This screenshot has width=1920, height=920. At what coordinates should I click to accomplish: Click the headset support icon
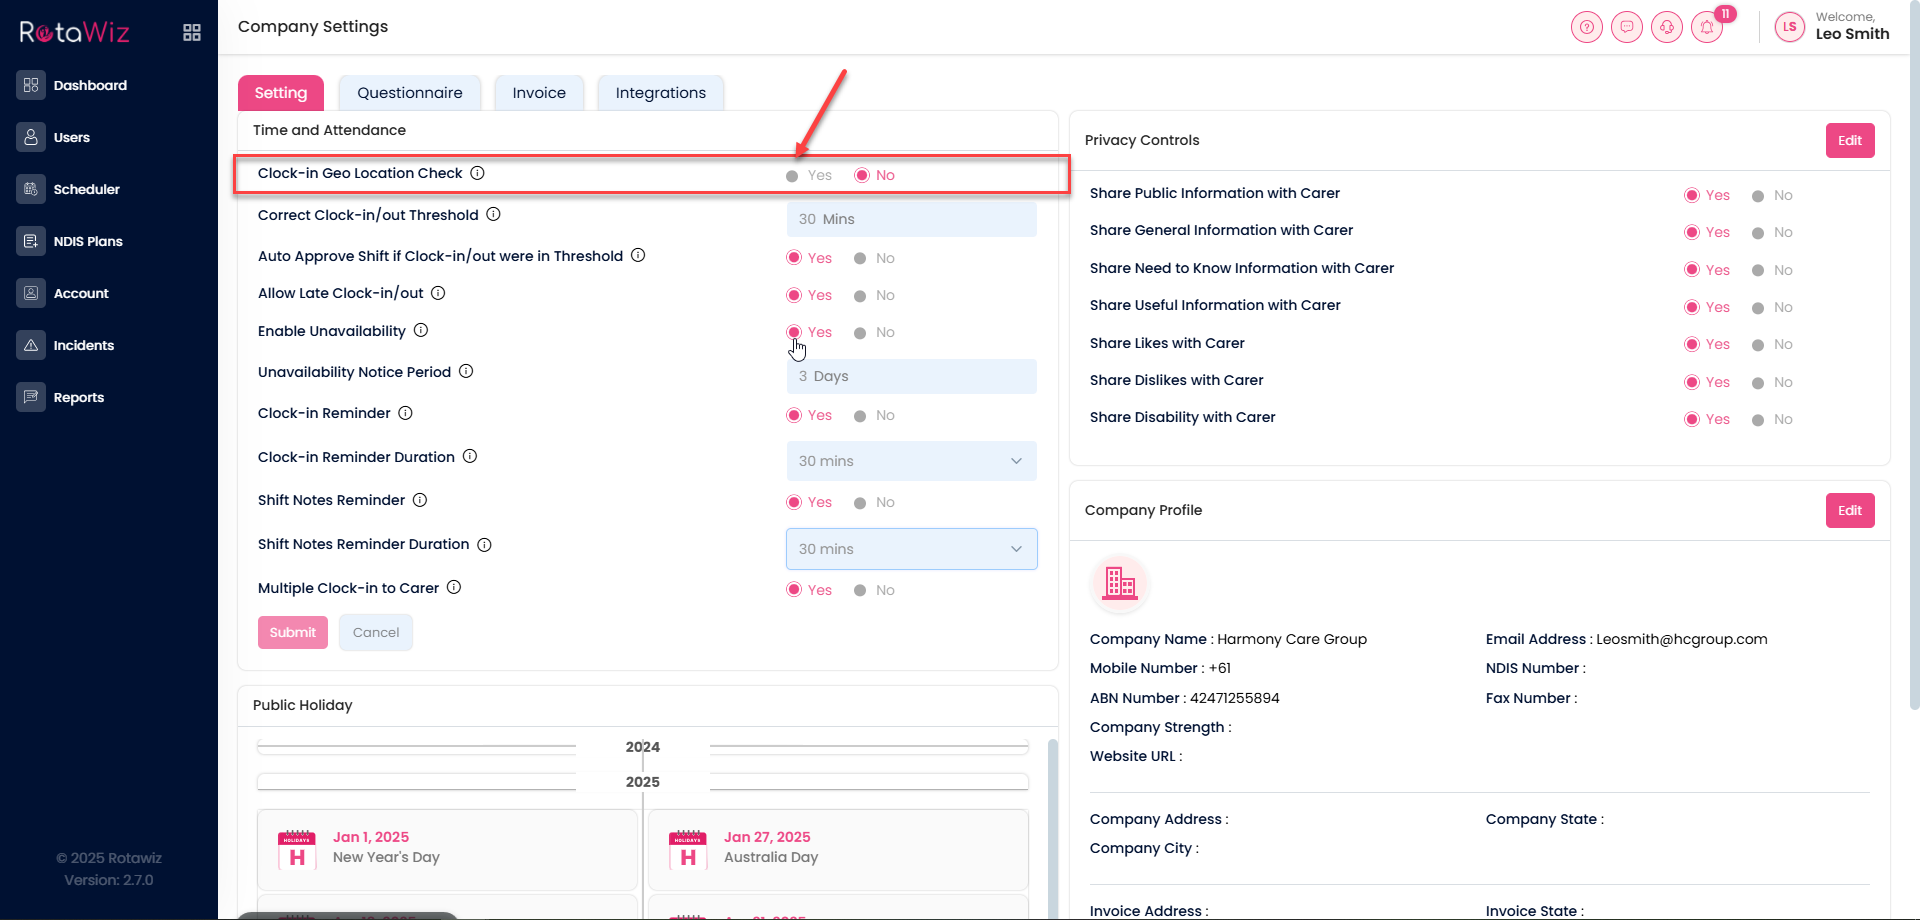point(1666,27)
